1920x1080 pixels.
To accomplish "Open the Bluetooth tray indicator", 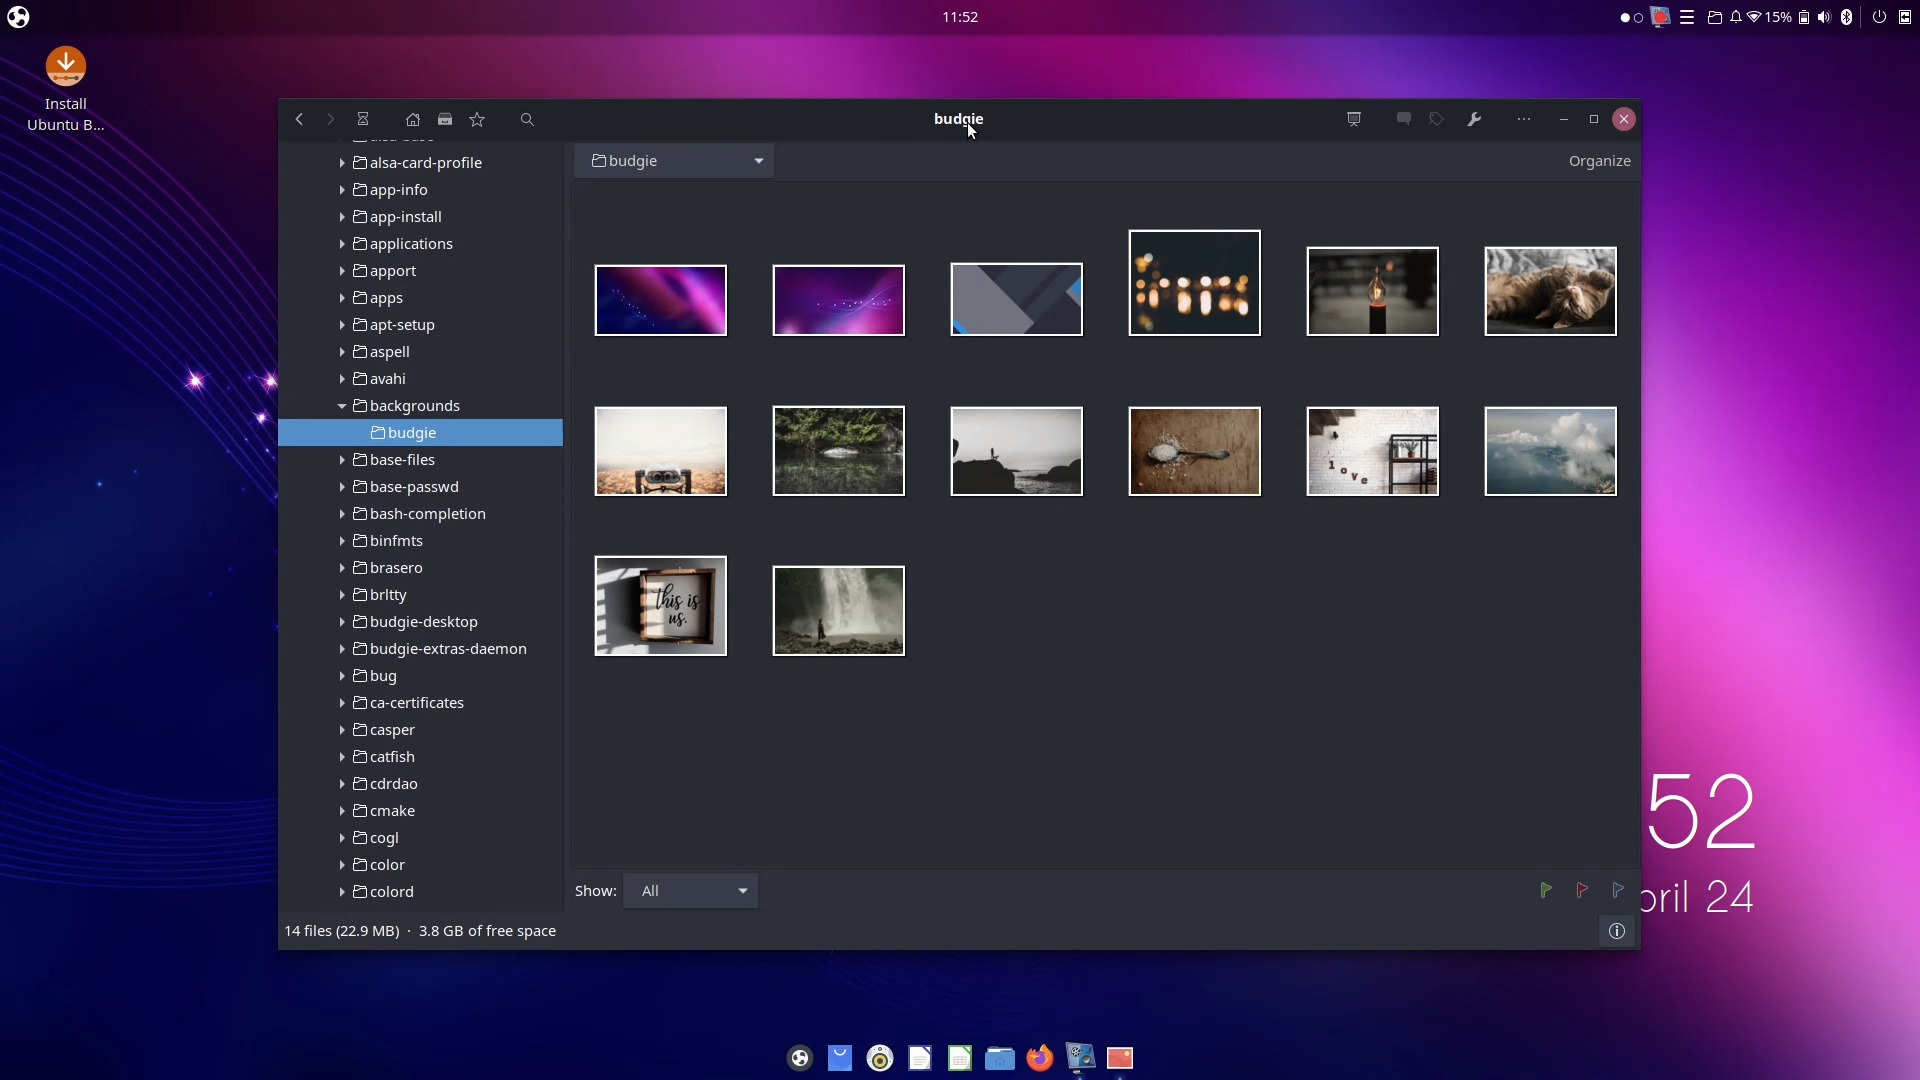I will (1847, 17).
